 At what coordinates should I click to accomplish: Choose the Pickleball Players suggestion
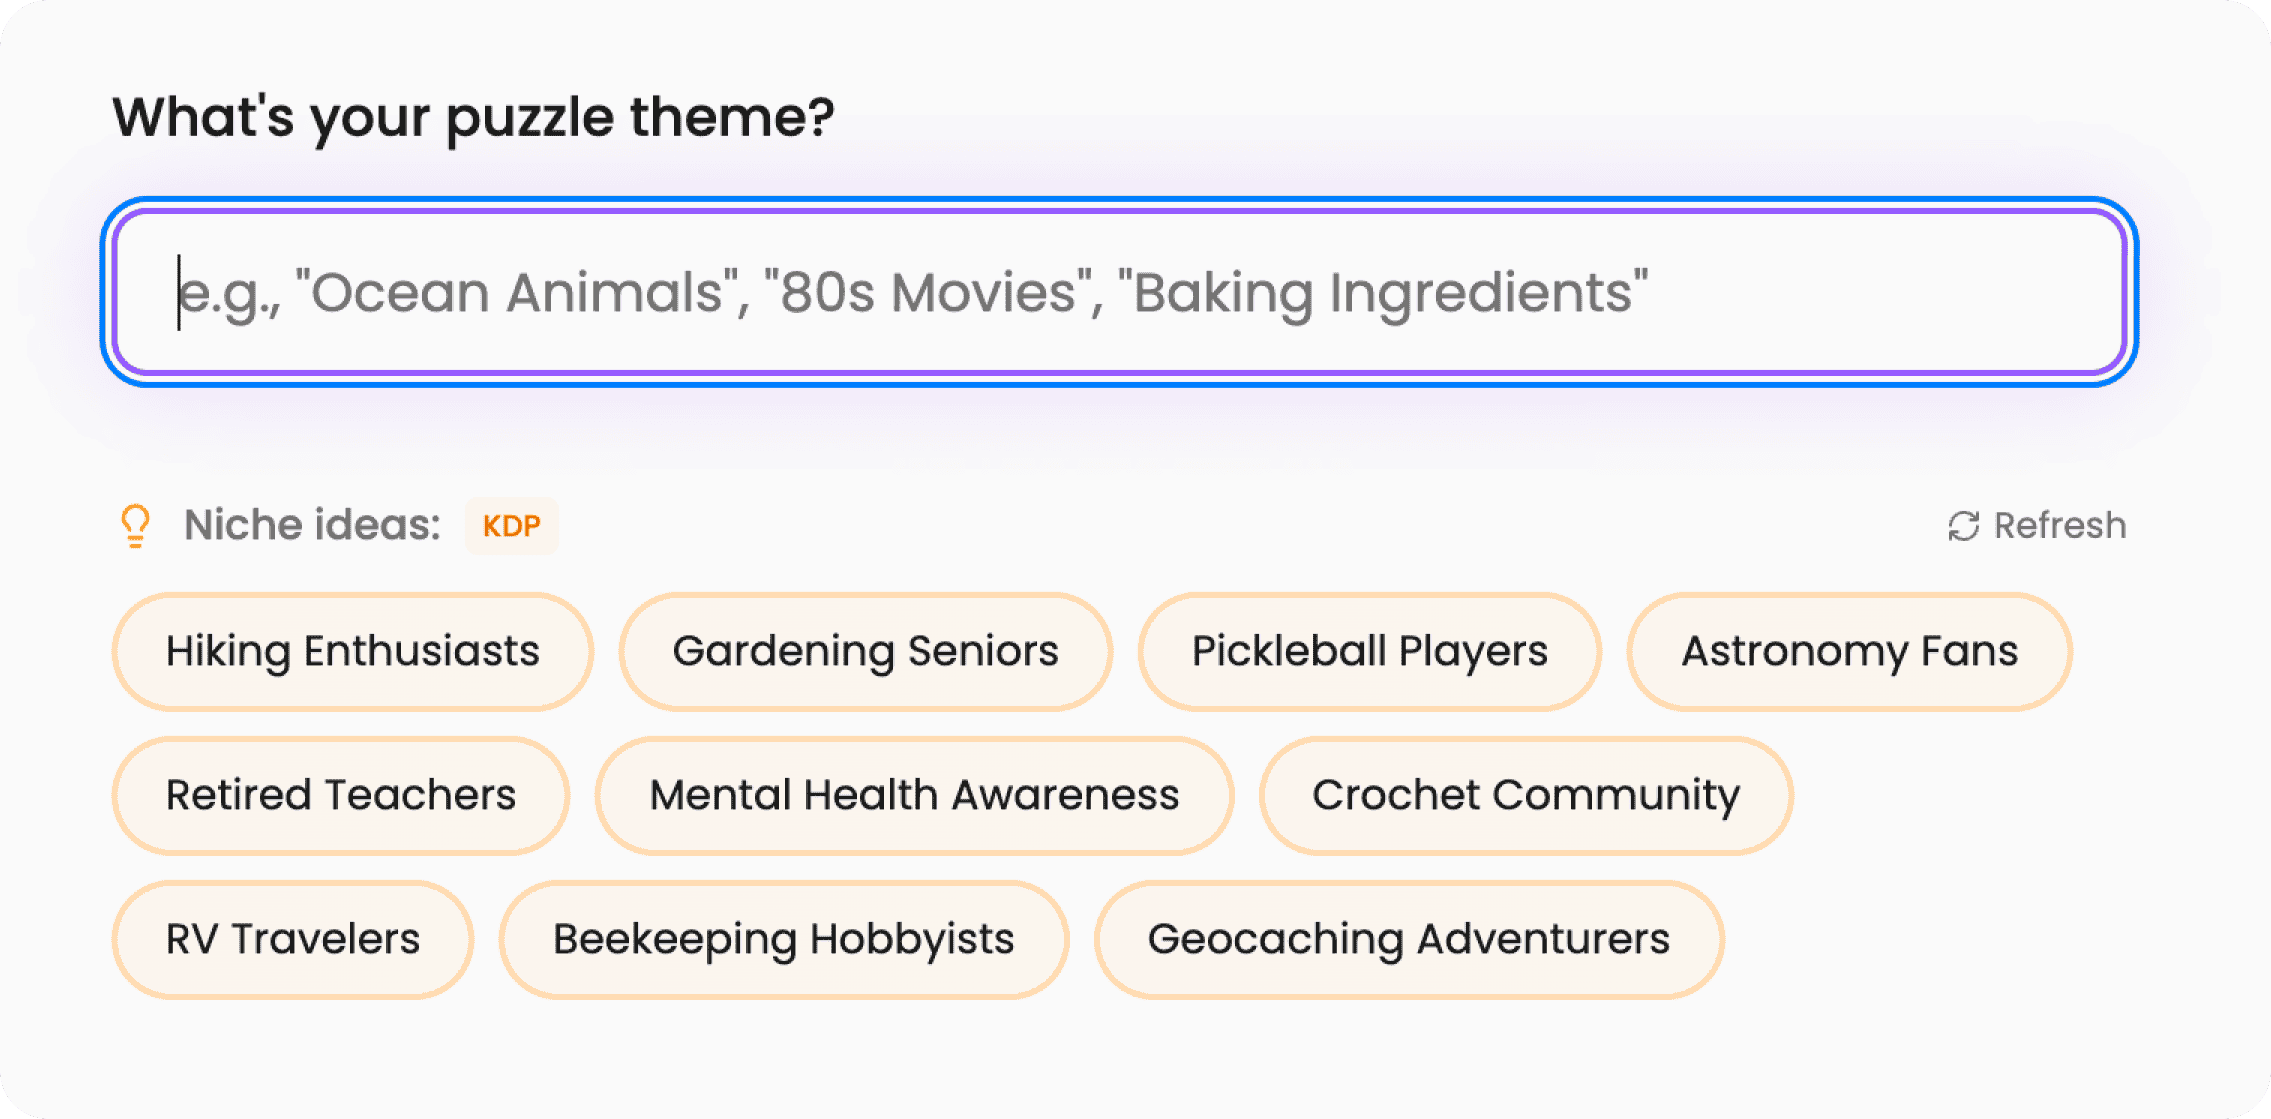click(x=1369, y=650)
